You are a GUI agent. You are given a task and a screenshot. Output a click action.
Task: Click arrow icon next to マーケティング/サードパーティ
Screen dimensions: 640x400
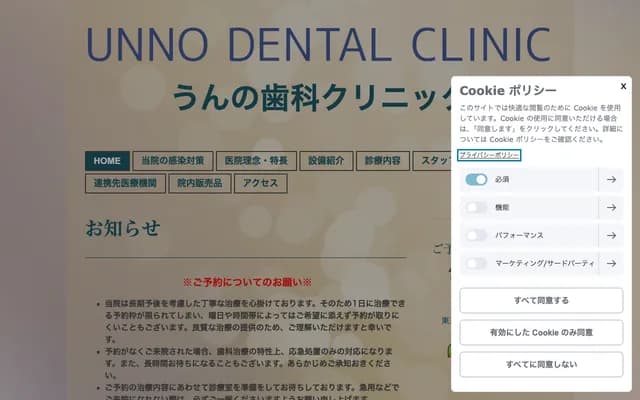610,264
